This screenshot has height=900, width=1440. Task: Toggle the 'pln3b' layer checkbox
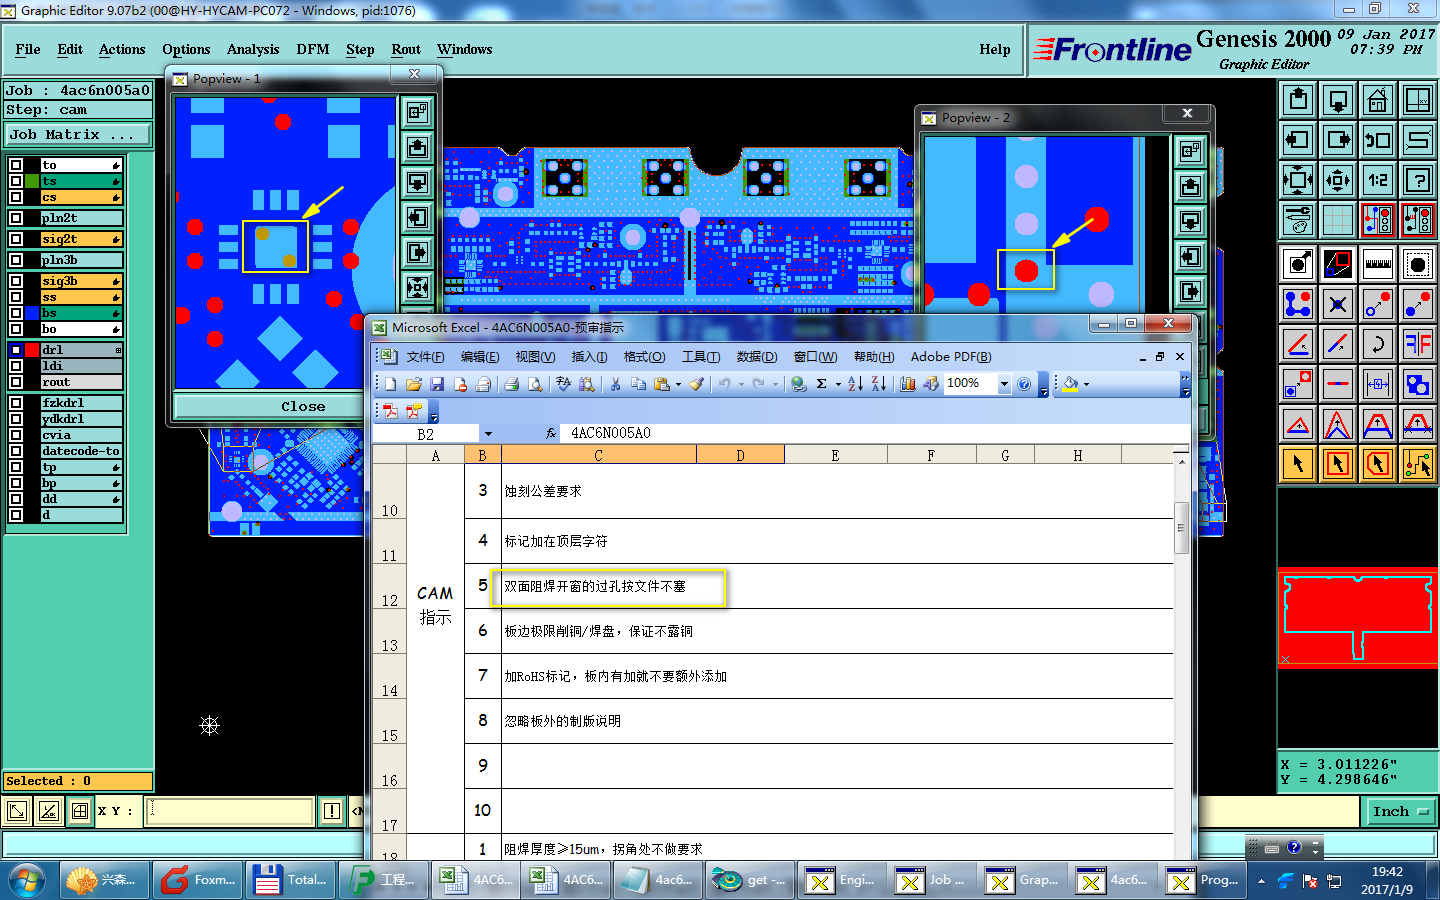tap(16, 259)
